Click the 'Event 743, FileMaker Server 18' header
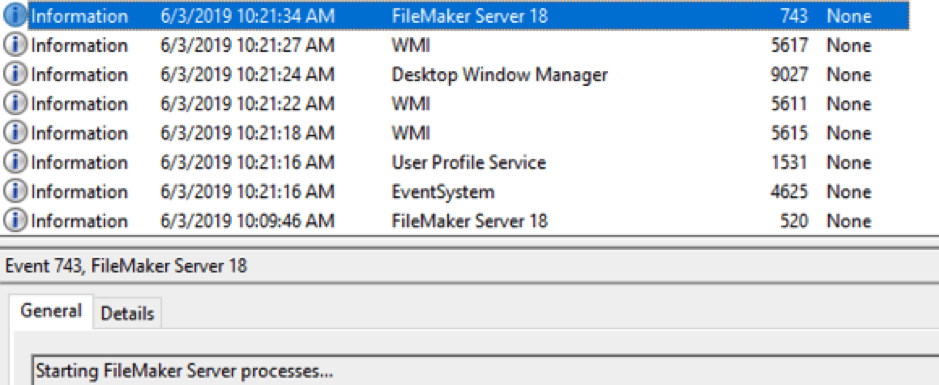 125,265
